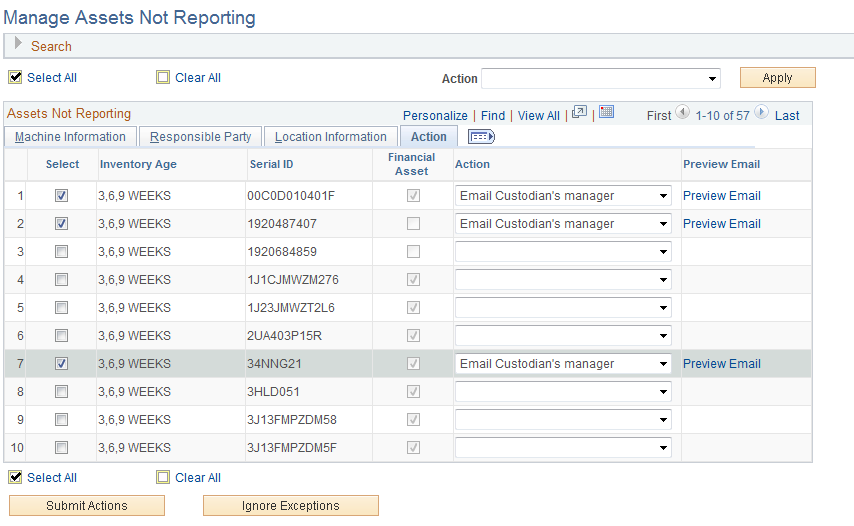The width and height of the screenshot is (854, 526).
Task: Open Action dropdown for serial 00C0D010401F
Action: pos(563,195)
